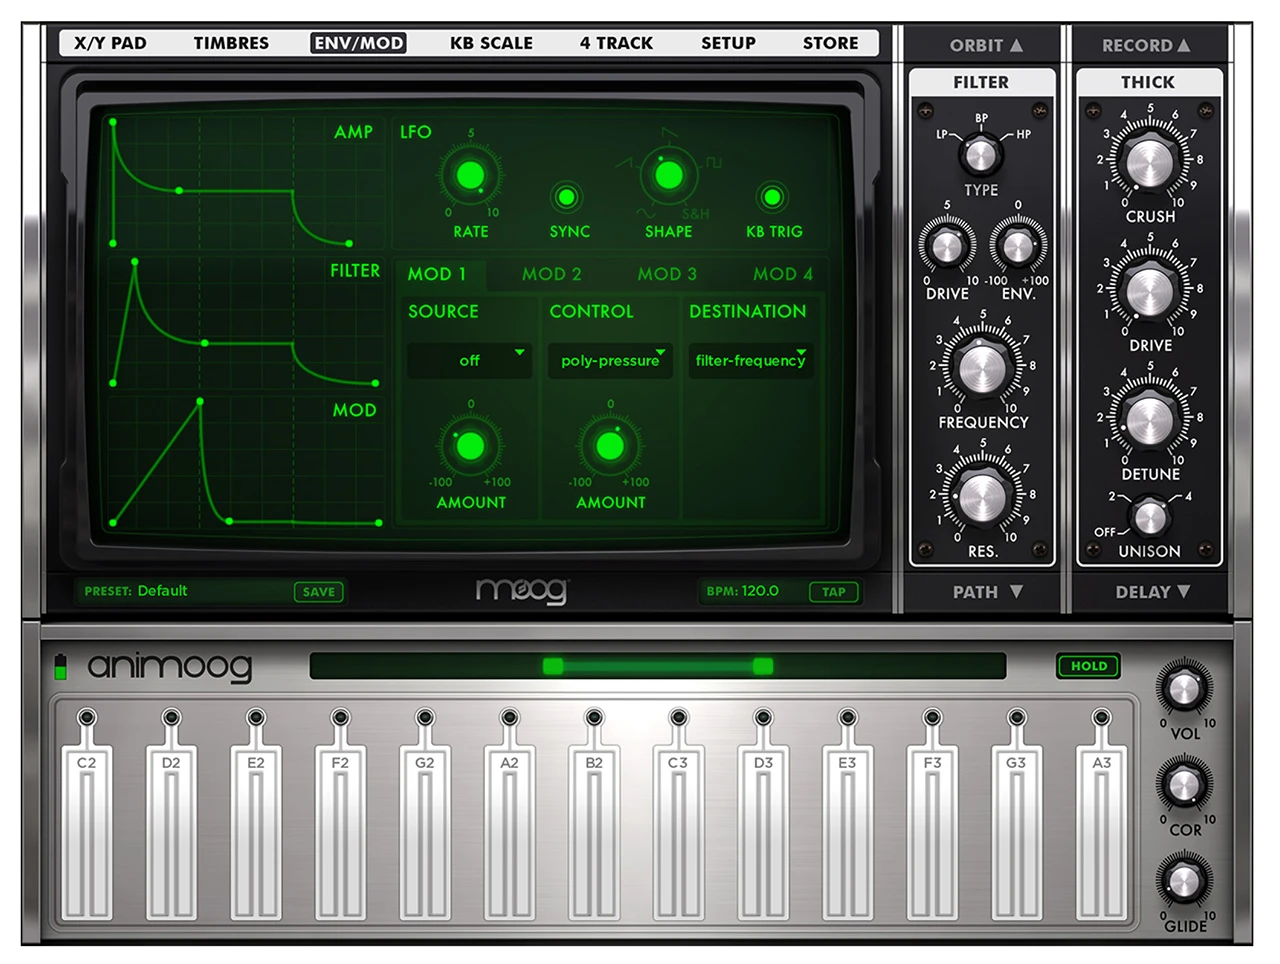Play the C3 key on keyboard
Viewport: 1280px width, 964px height.
[678, 830]
